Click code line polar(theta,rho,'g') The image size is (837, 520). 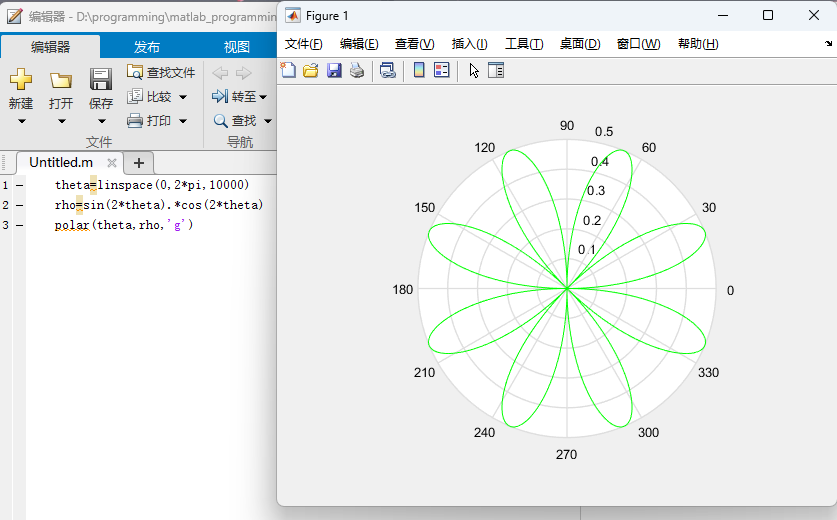[124, 225]
